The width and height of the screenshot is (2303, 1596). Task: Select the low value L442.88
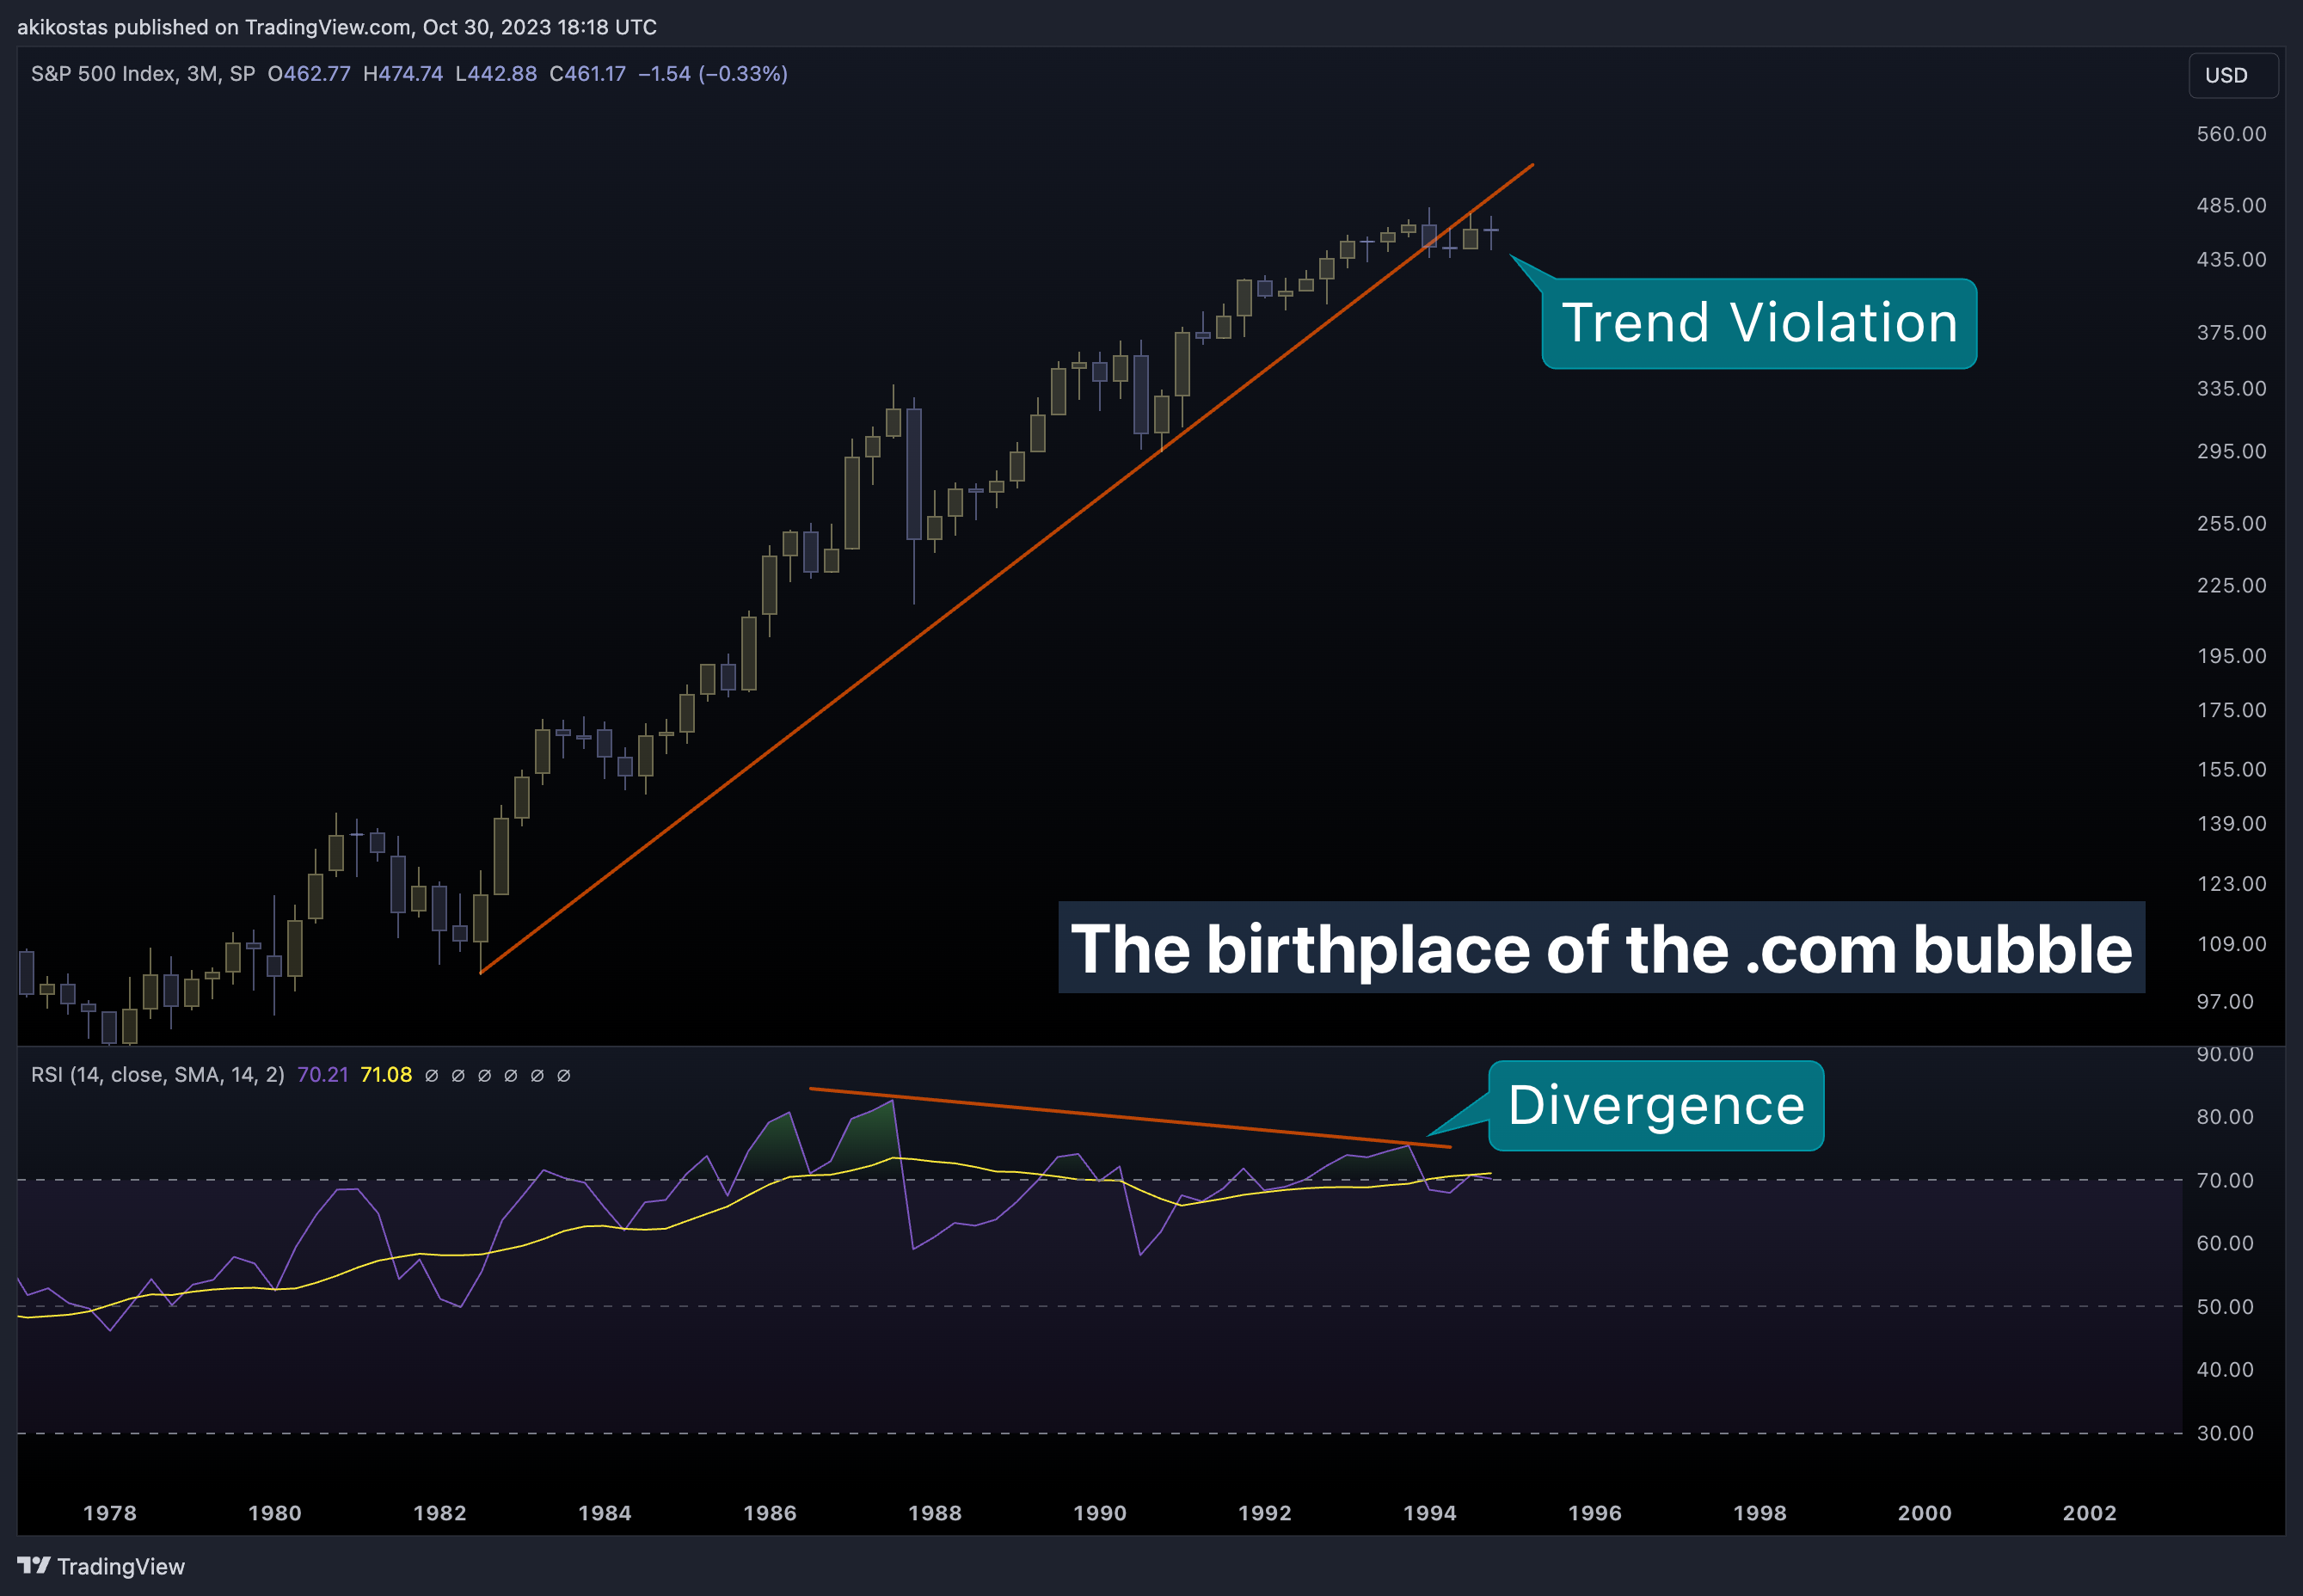496,74
